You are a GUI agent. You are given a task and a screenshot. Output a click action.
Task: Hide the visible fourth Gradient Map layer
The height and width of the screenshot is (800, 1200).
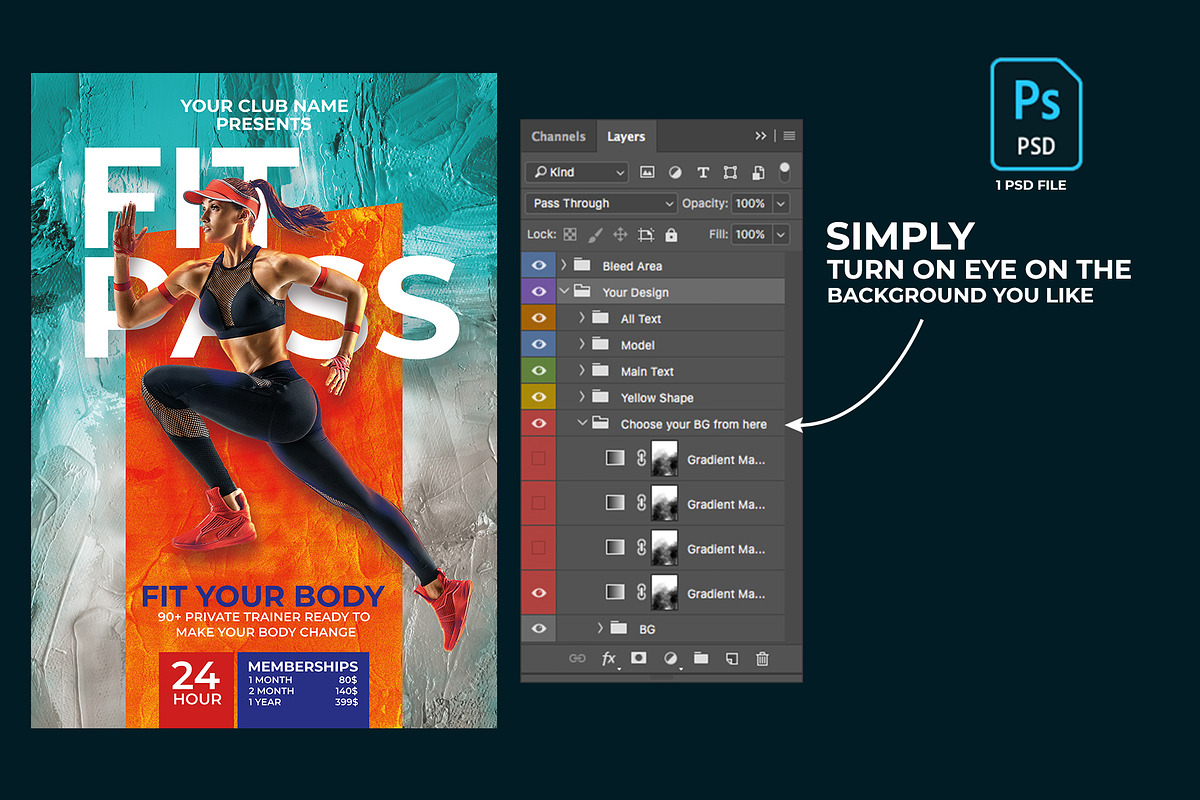[x=539, y=592]
